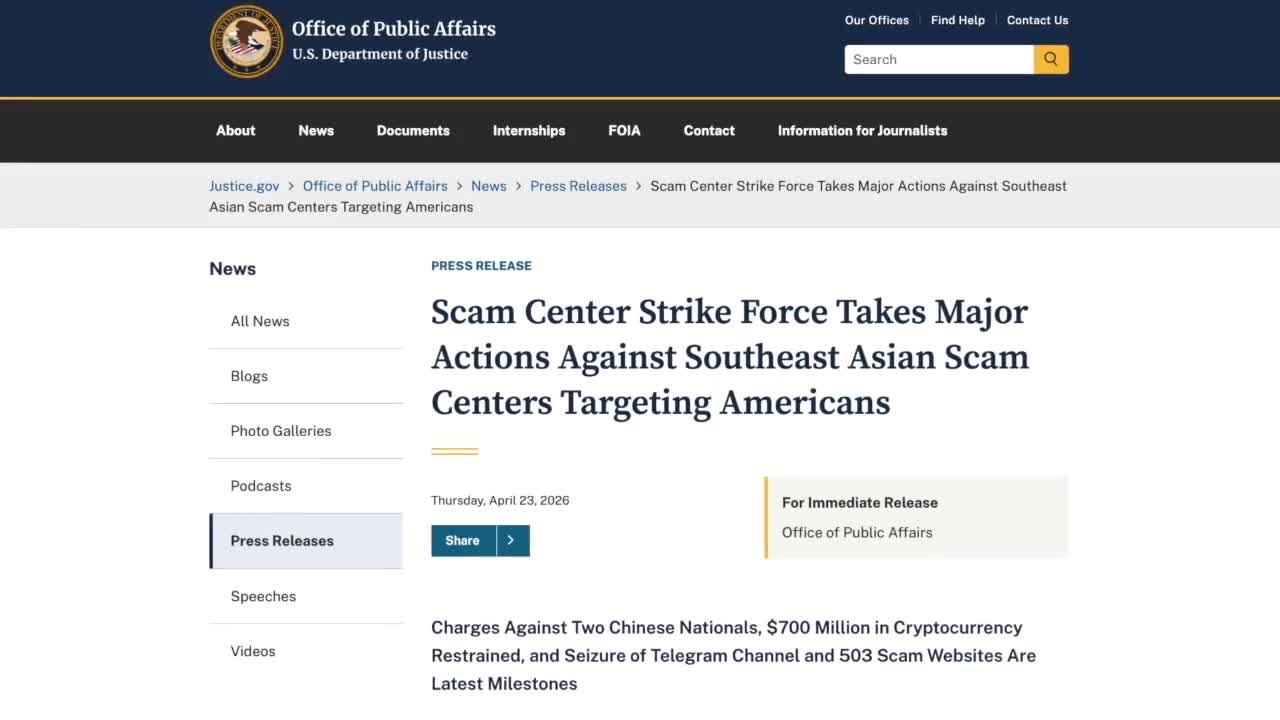Select FOIA in the navigation bar

[624, 130]
